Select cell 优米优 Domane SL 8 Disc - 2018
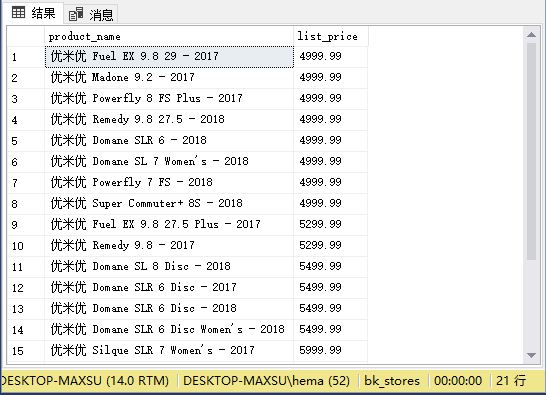 coord(169,266)
